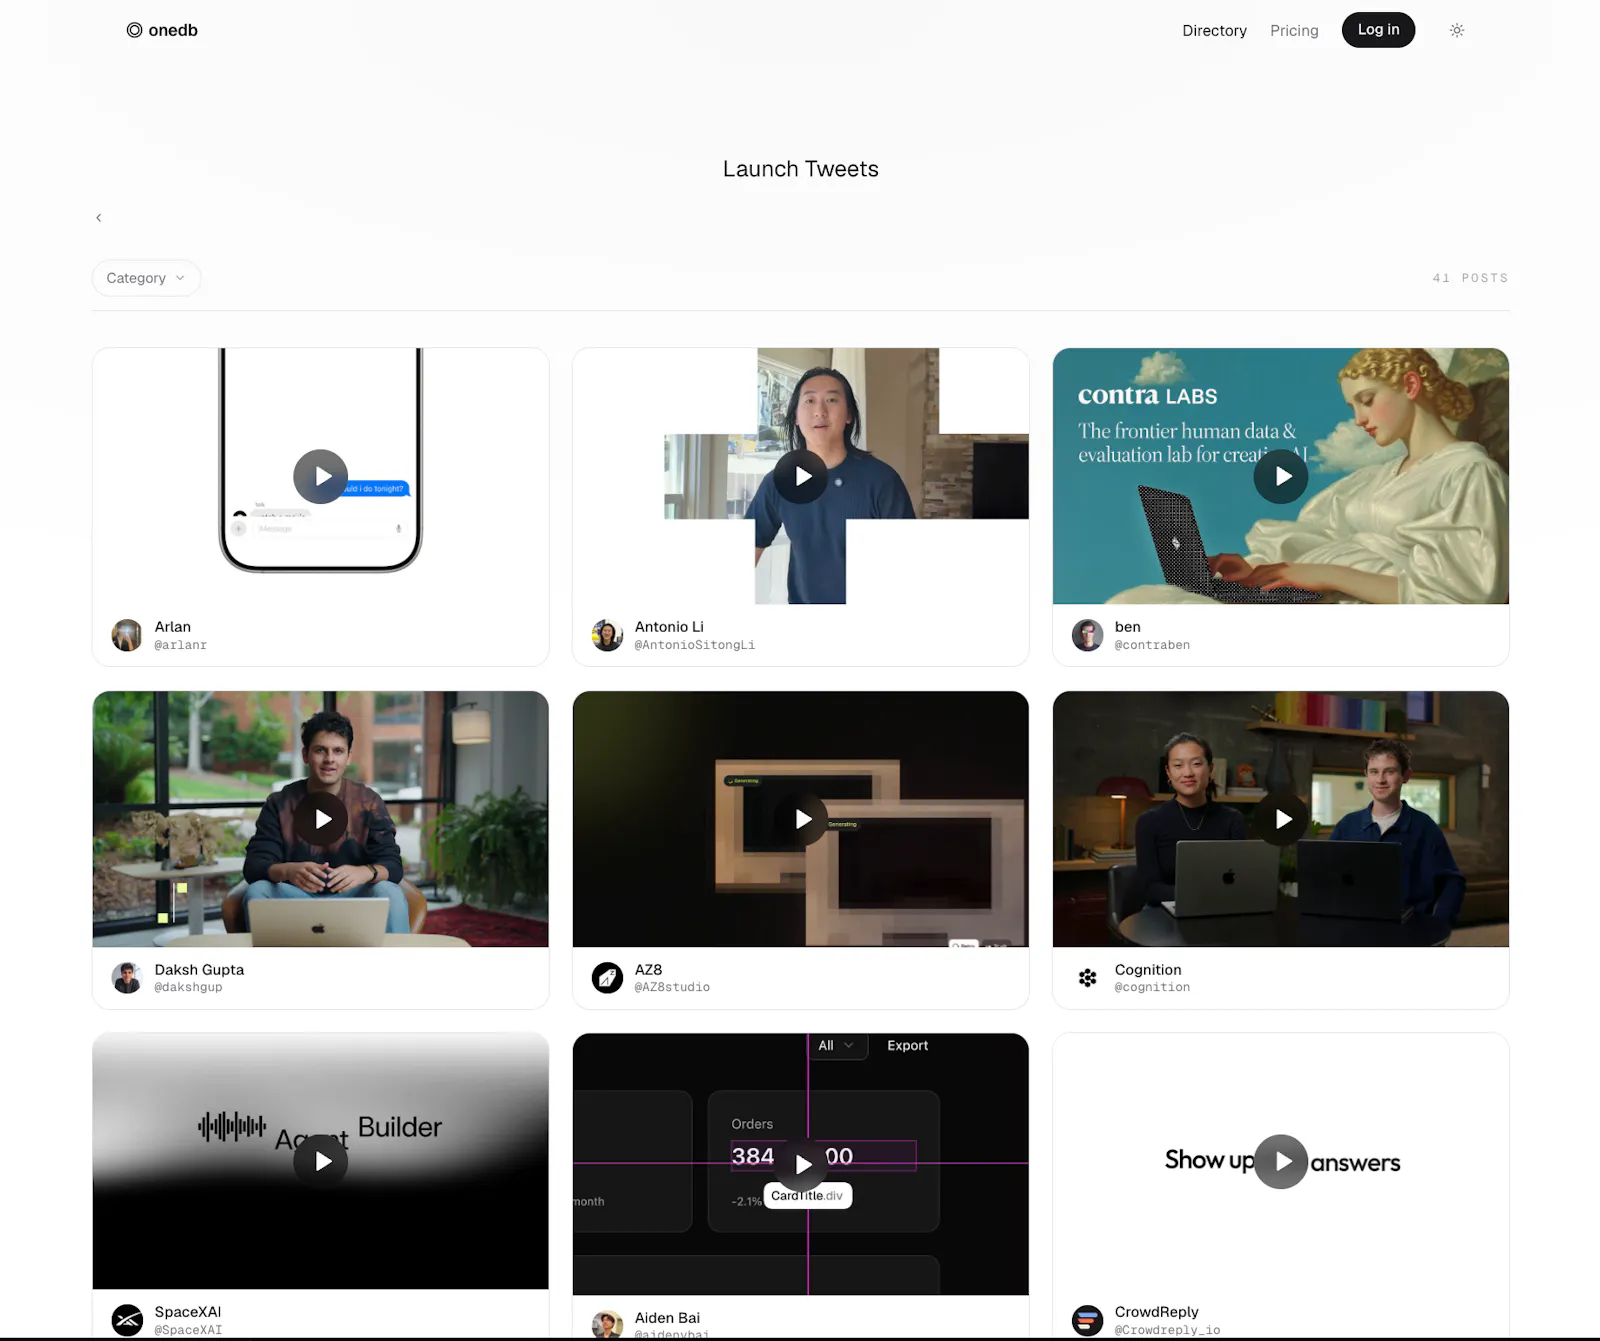The image size is (1600, 1341).
Task: Click the 41 POSTS count label
Action: point(1470,278)
